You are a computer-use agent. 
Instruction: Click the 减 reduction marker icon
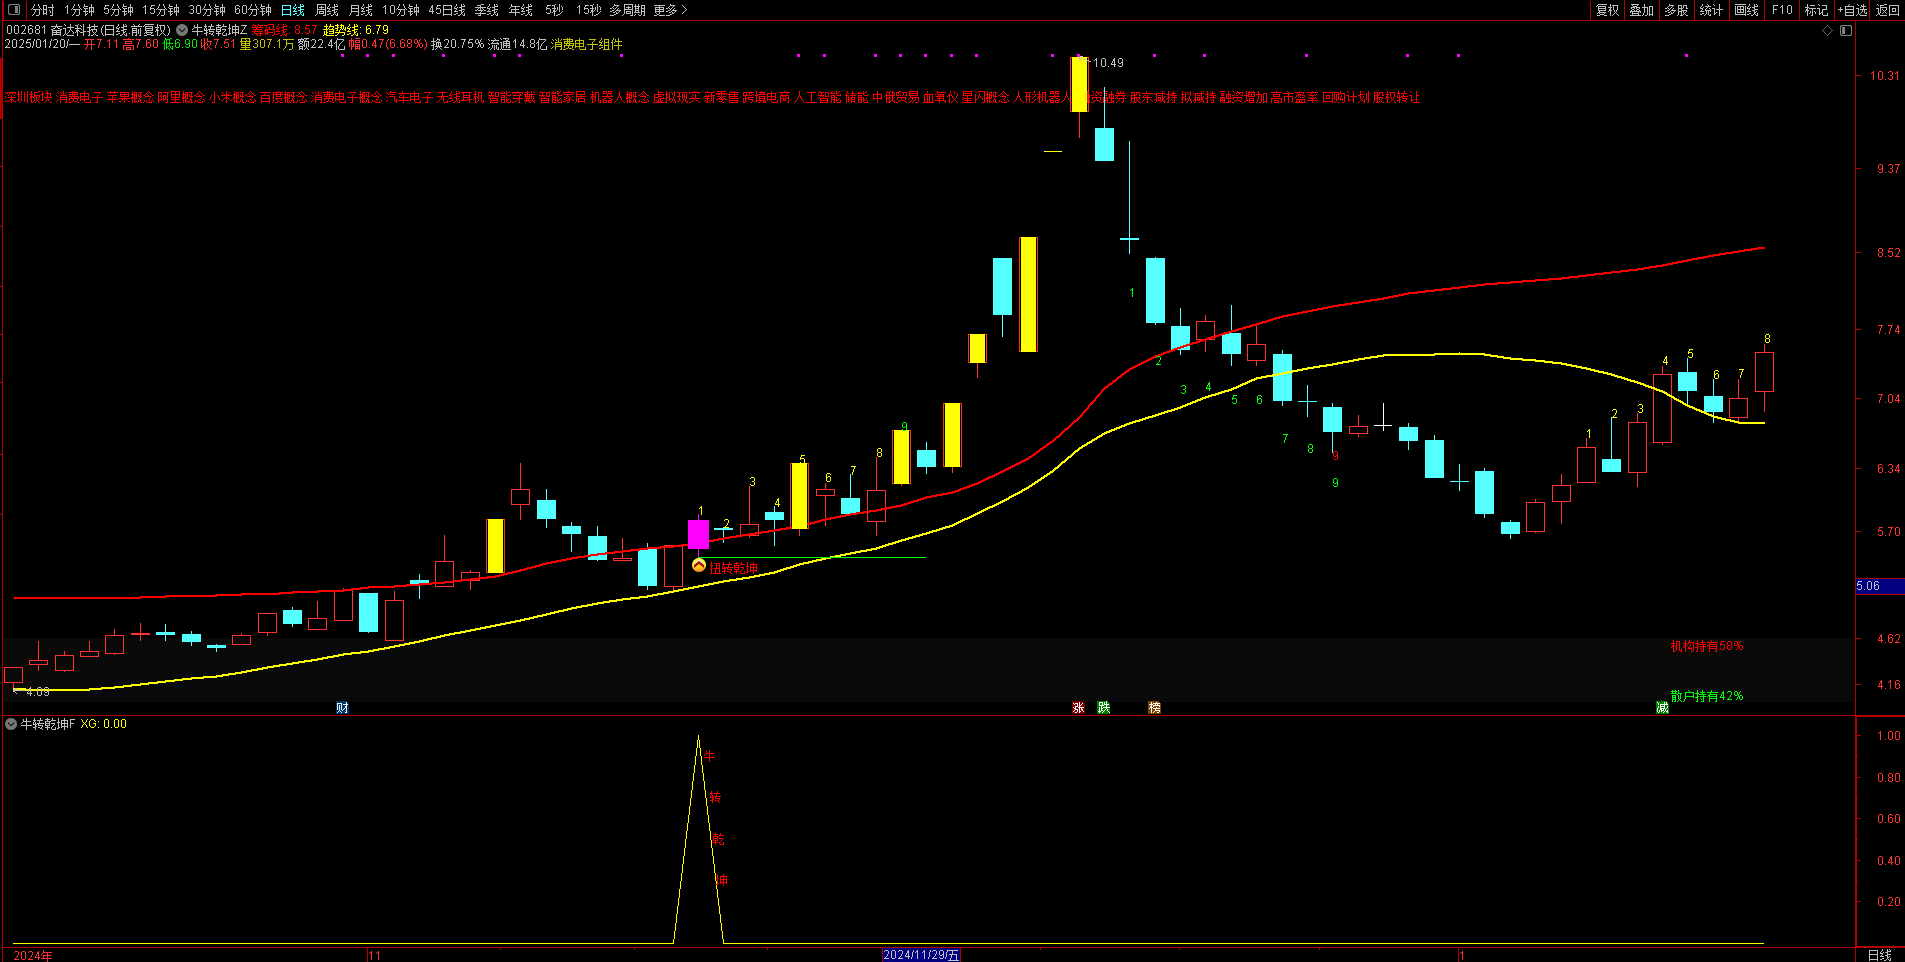coord(1662,708)
